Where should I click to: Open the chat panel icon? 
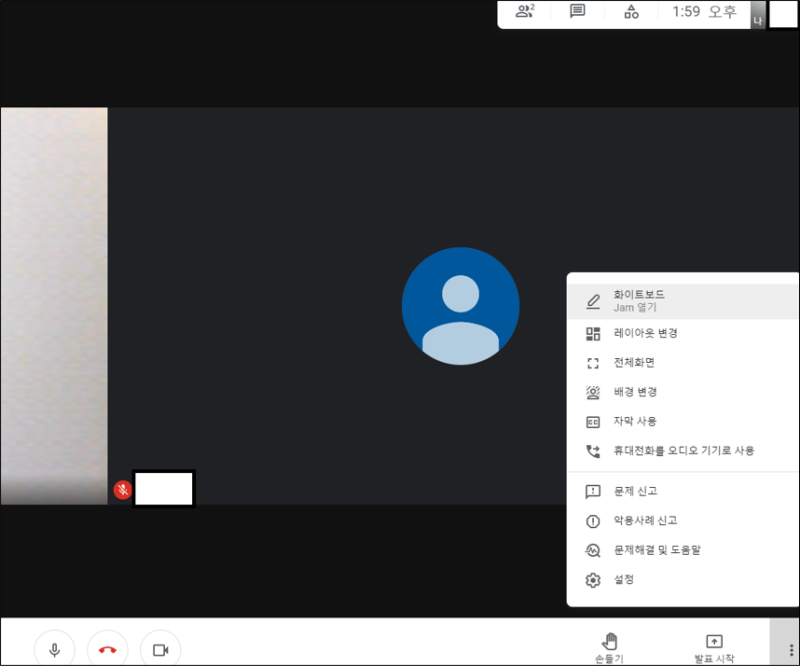point(577,11)
